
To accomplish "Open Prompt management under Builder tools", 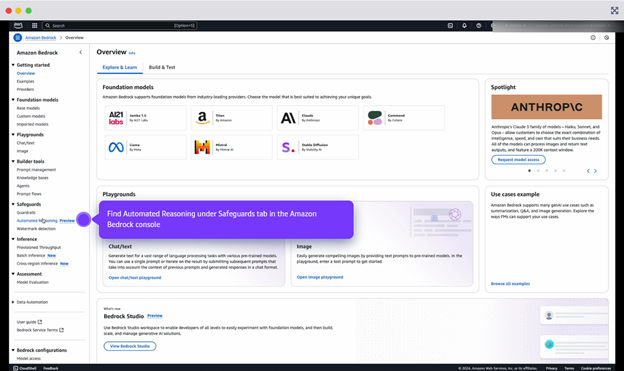I will click(x=36, y=170).
